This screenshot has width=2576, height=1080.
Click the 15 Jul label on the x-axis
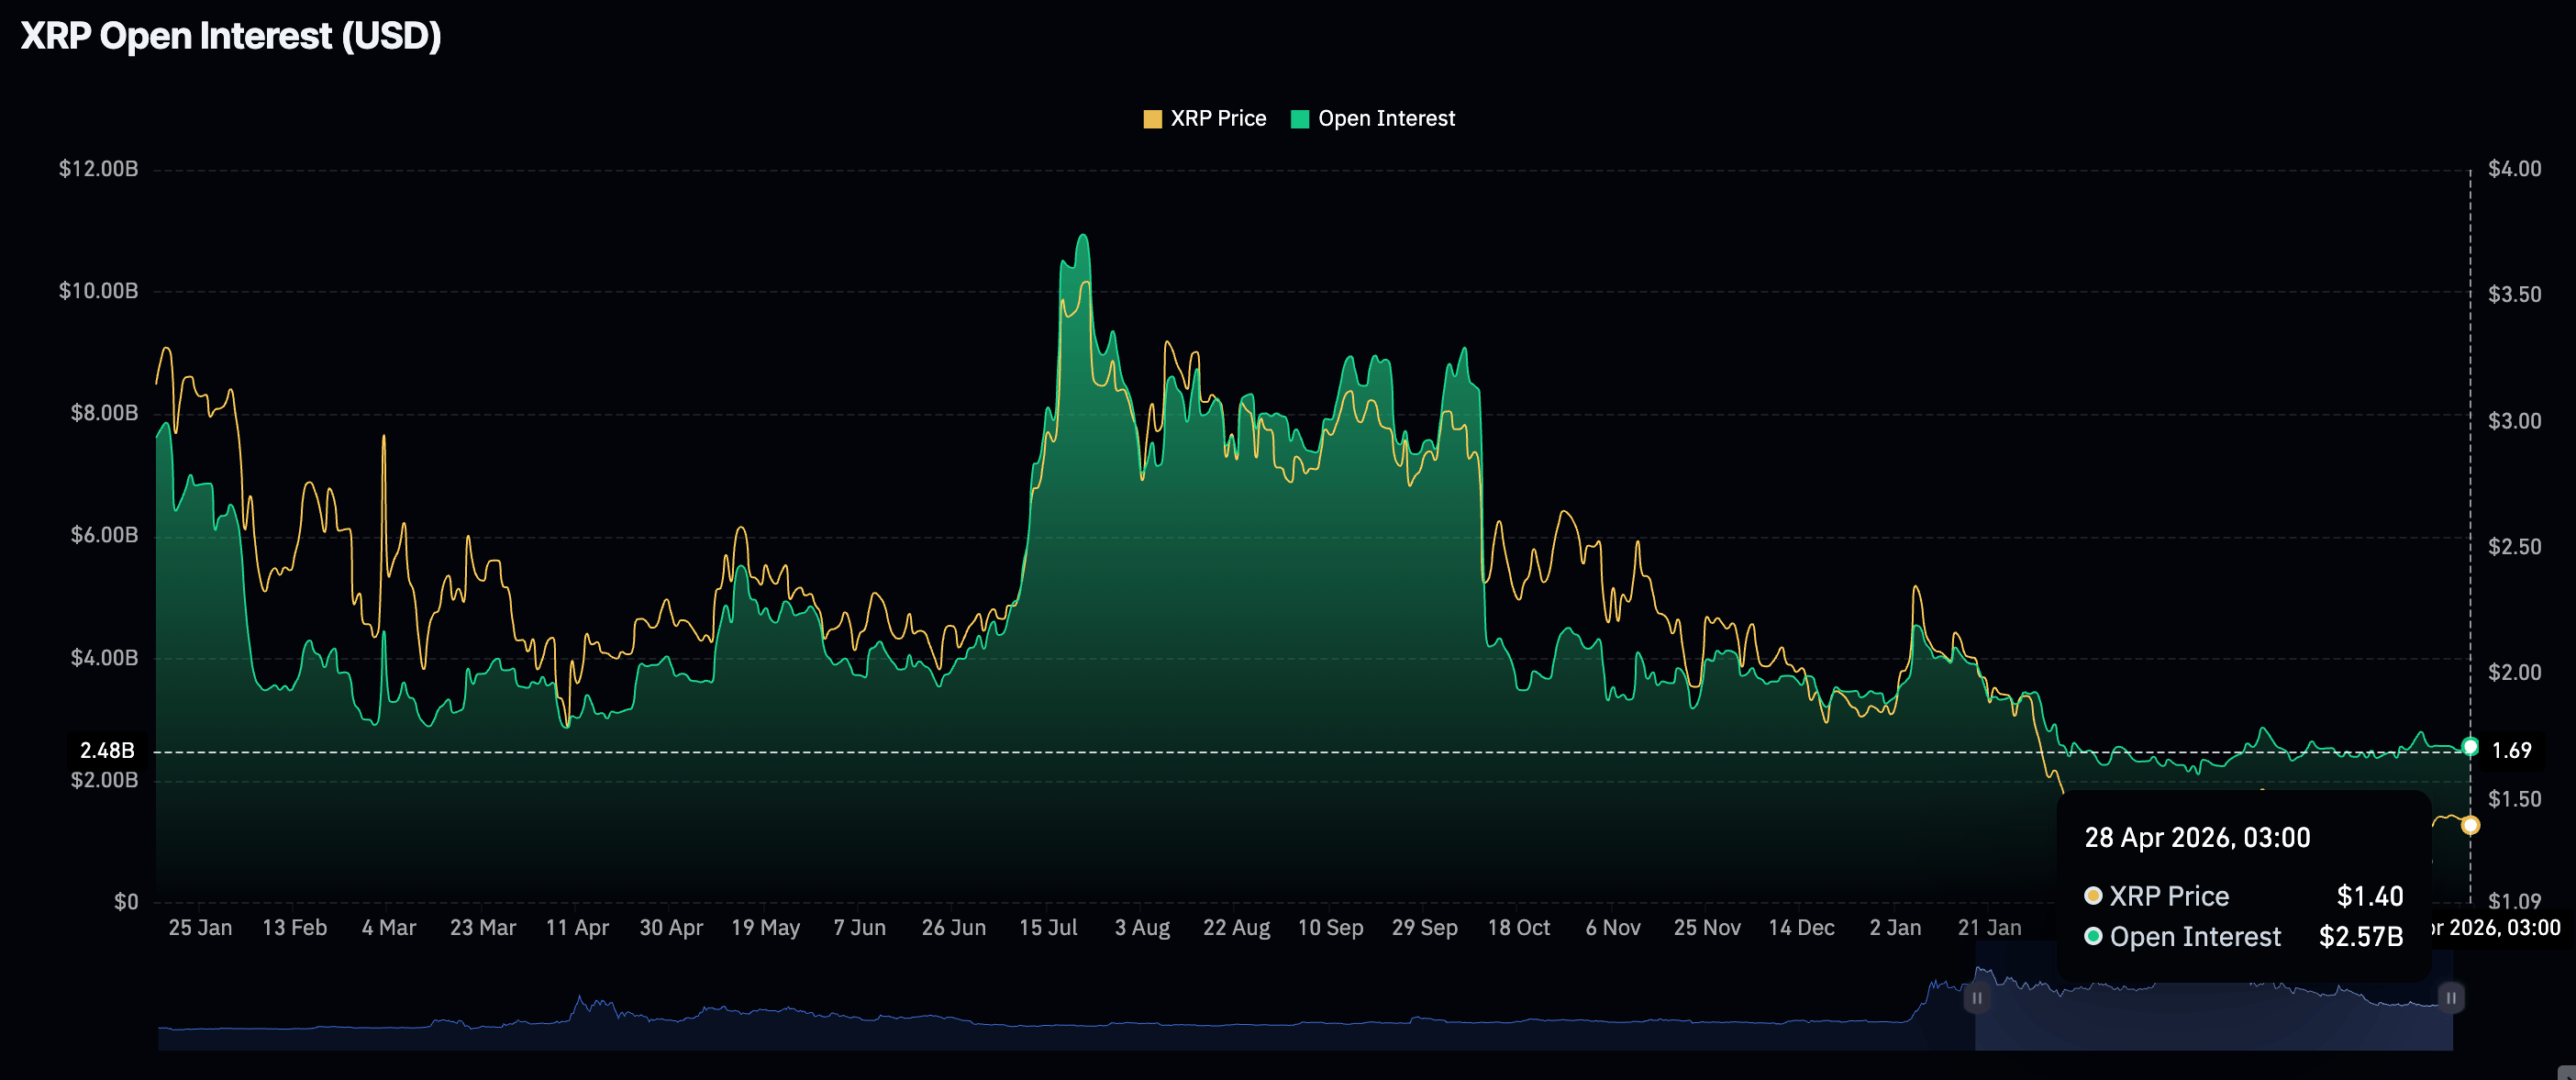[1047, 928]
